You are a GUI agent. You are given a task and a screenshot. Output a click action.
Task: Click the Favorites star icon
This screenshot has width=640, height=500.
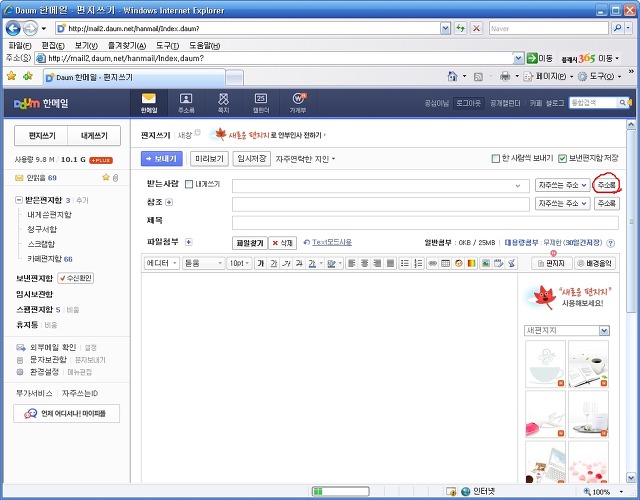tap(11, 76)
